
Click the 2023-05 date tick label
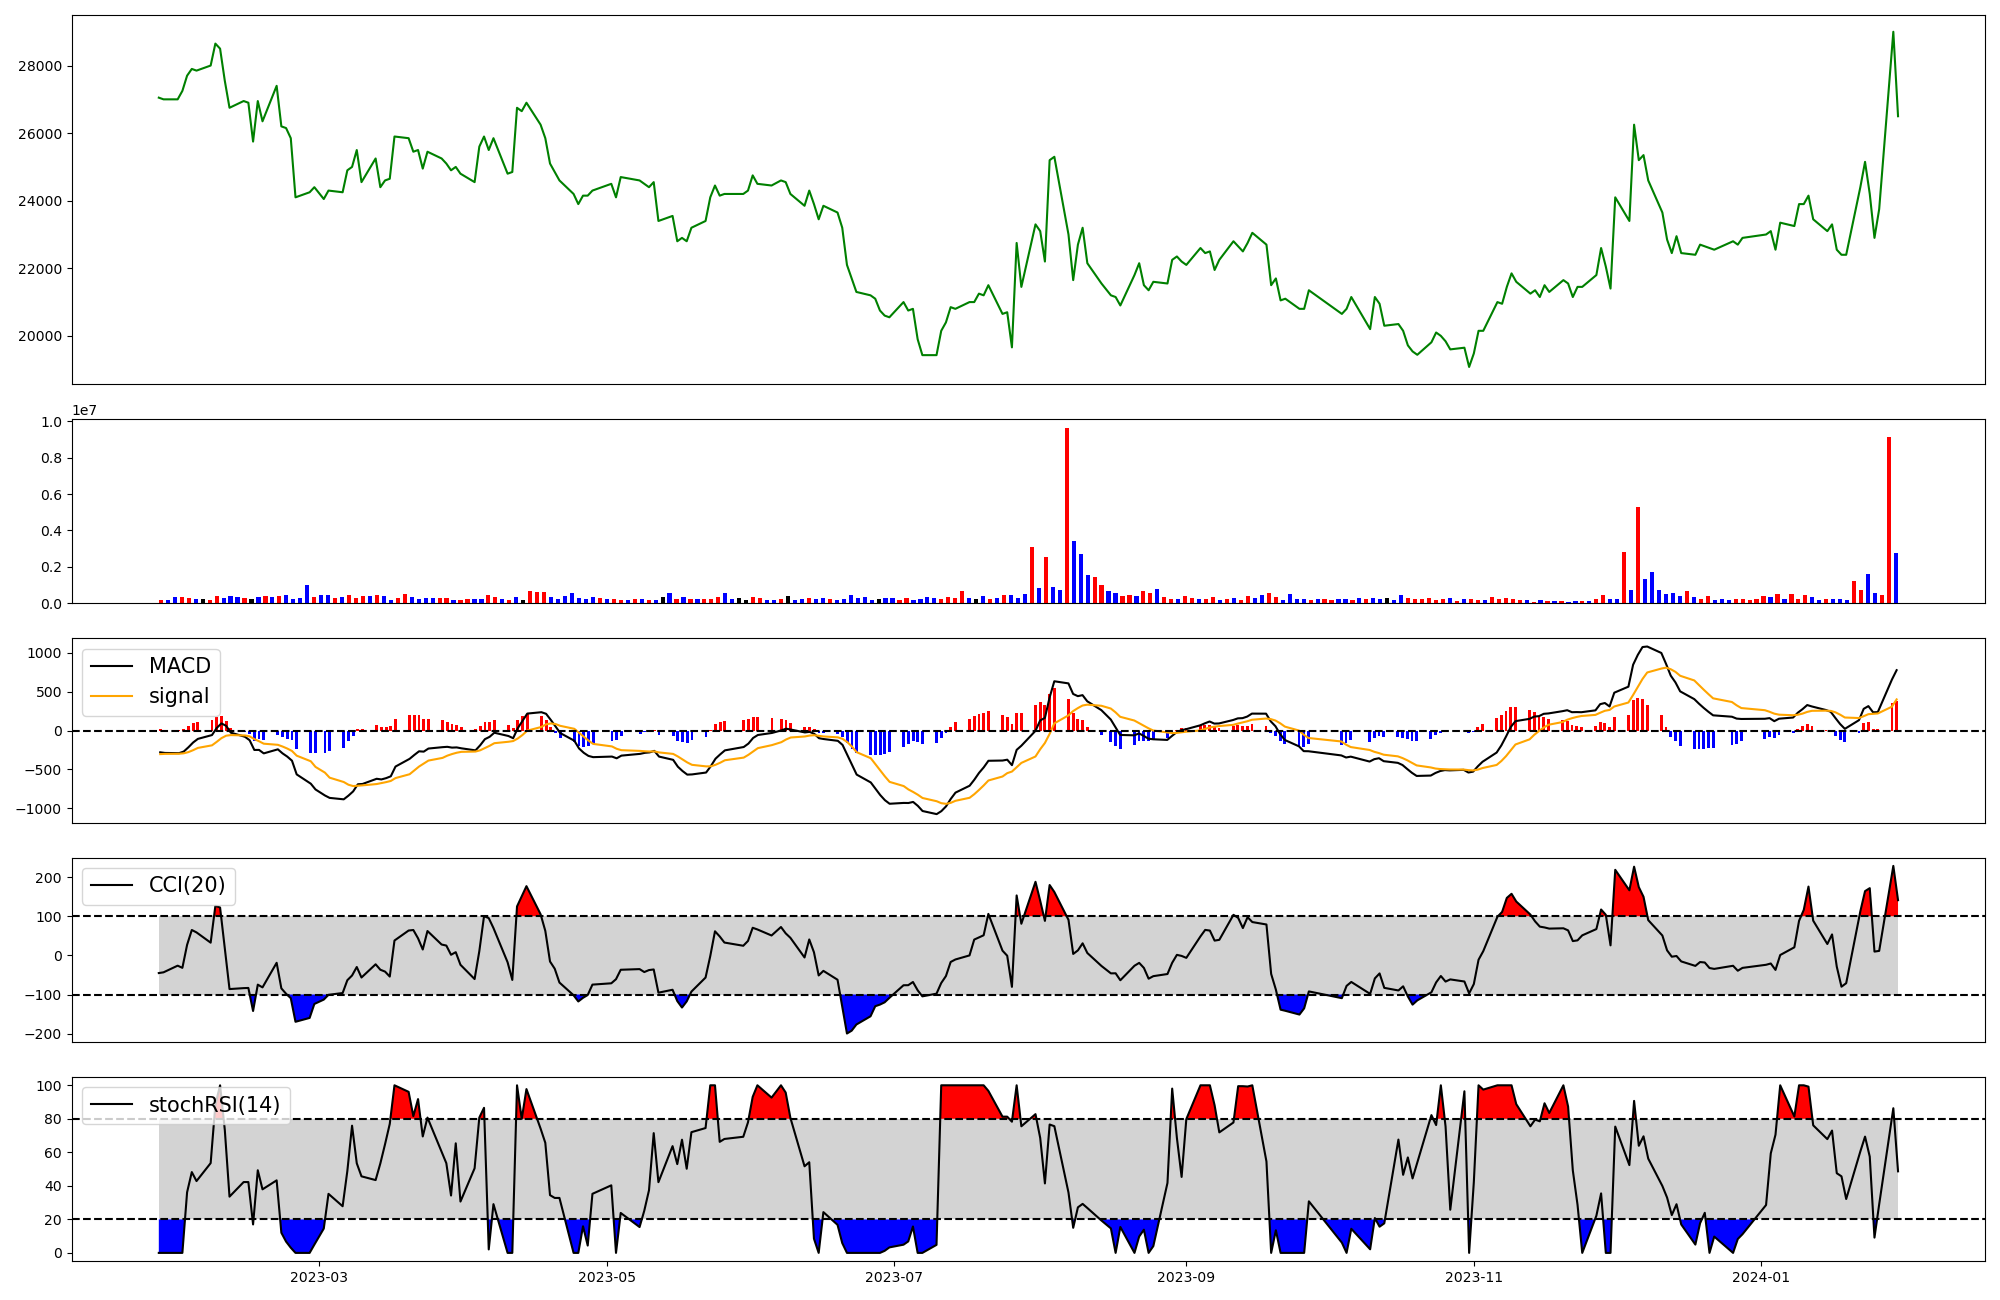point(607,1277)
